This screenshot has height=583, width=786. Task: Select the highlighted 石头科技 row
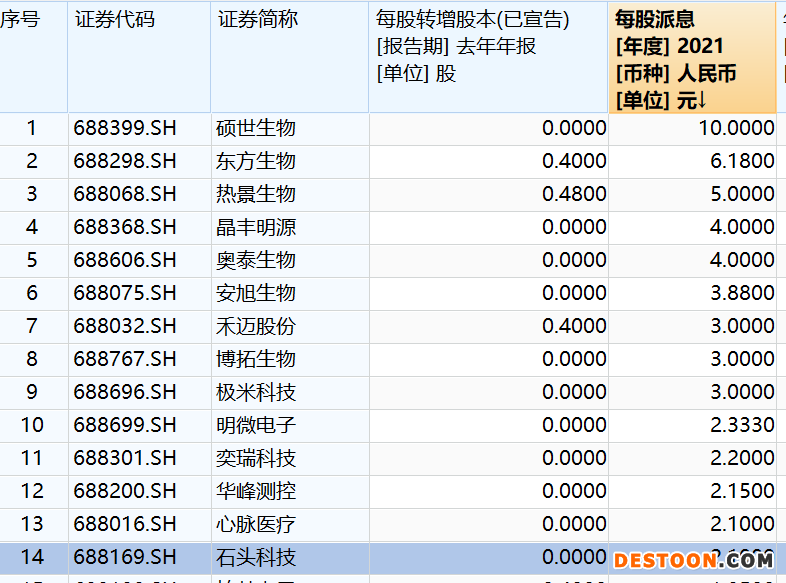pos(256,557)
